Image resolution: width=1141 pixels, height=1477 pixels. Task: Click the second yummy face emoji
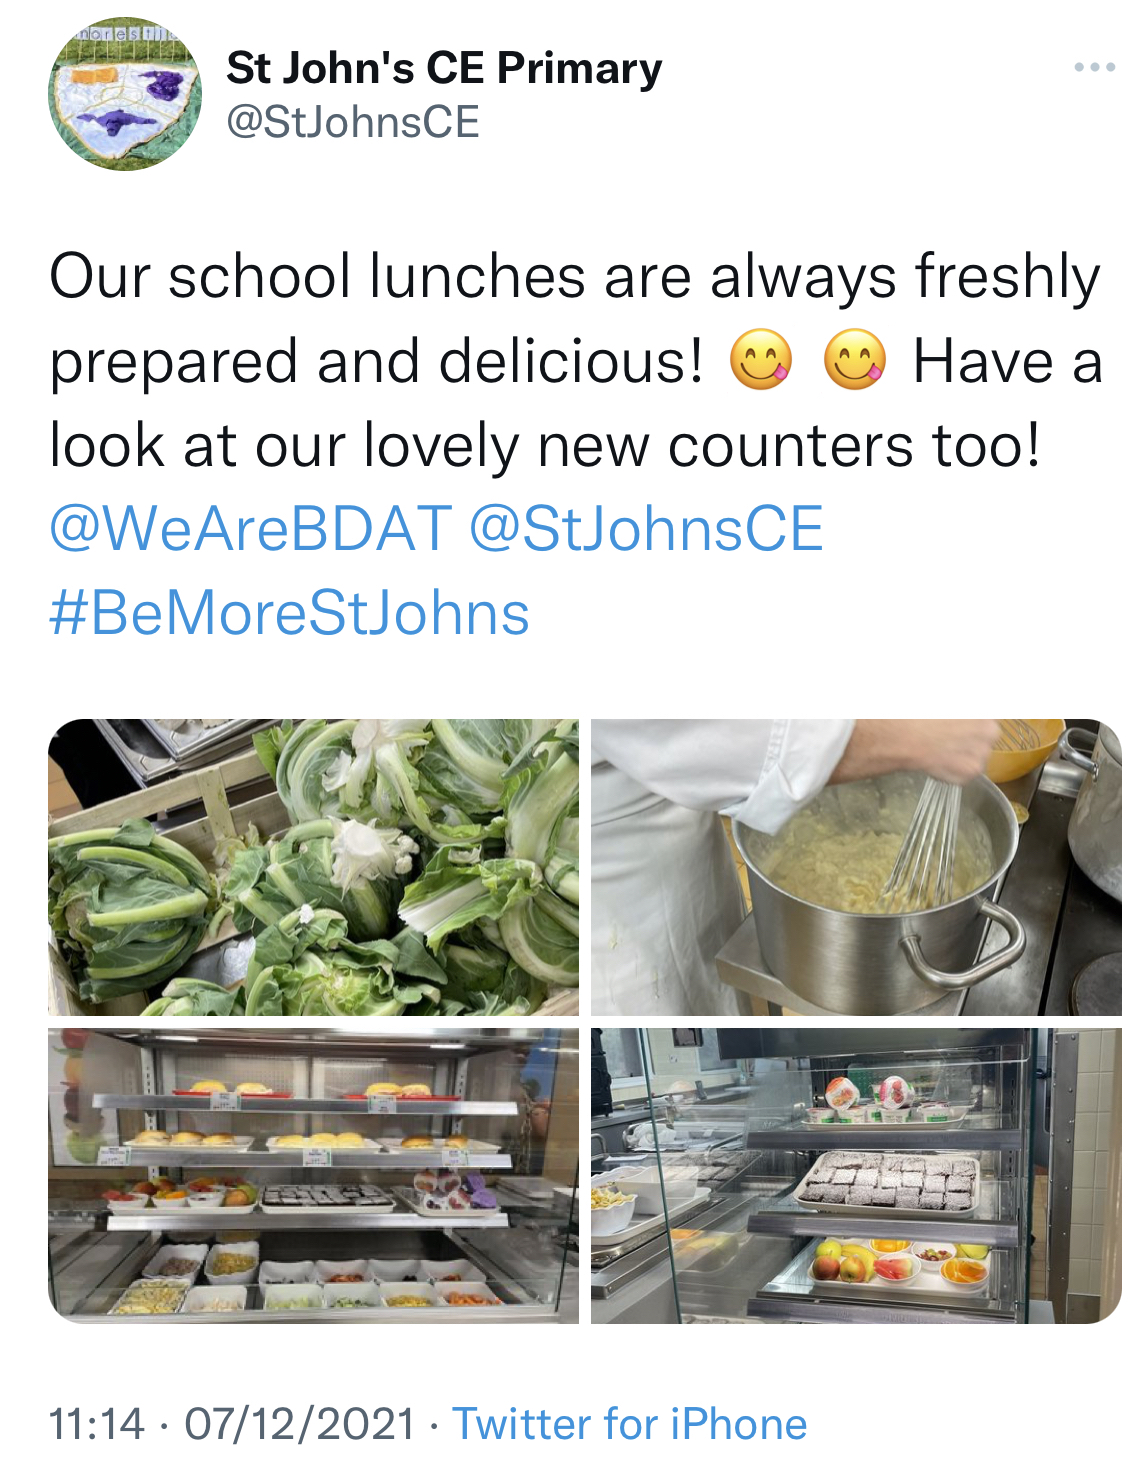tap(854, 359)
